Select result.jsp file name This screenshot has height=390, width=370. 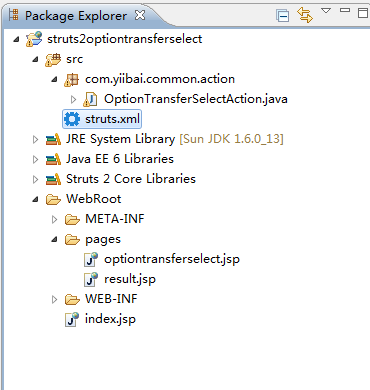[130, 280]
